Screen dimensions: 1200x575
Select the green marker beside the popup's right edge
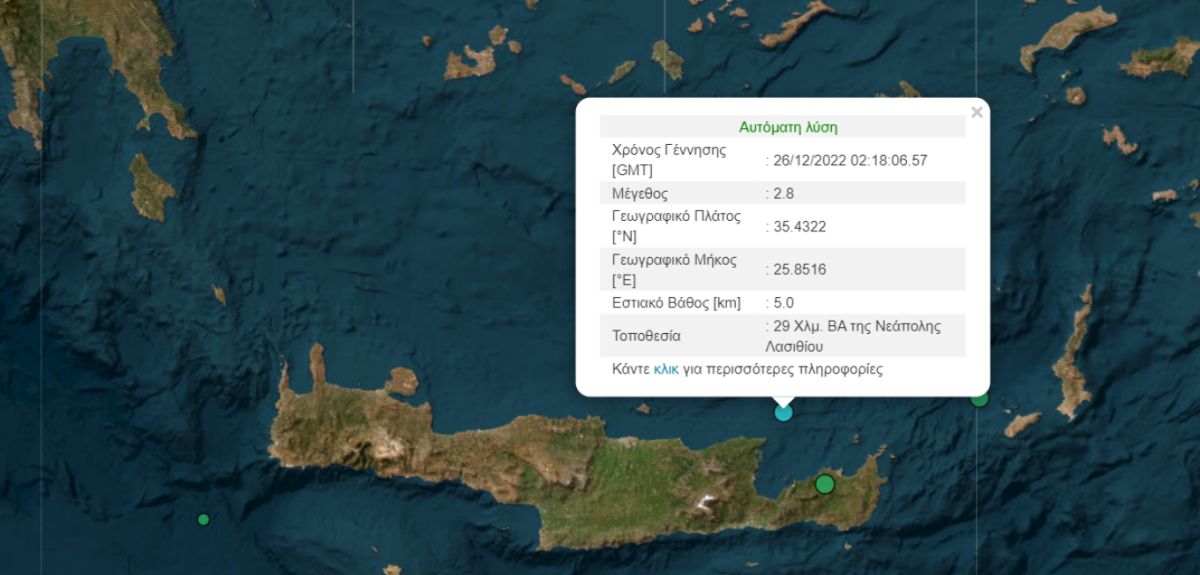(980, 398)
